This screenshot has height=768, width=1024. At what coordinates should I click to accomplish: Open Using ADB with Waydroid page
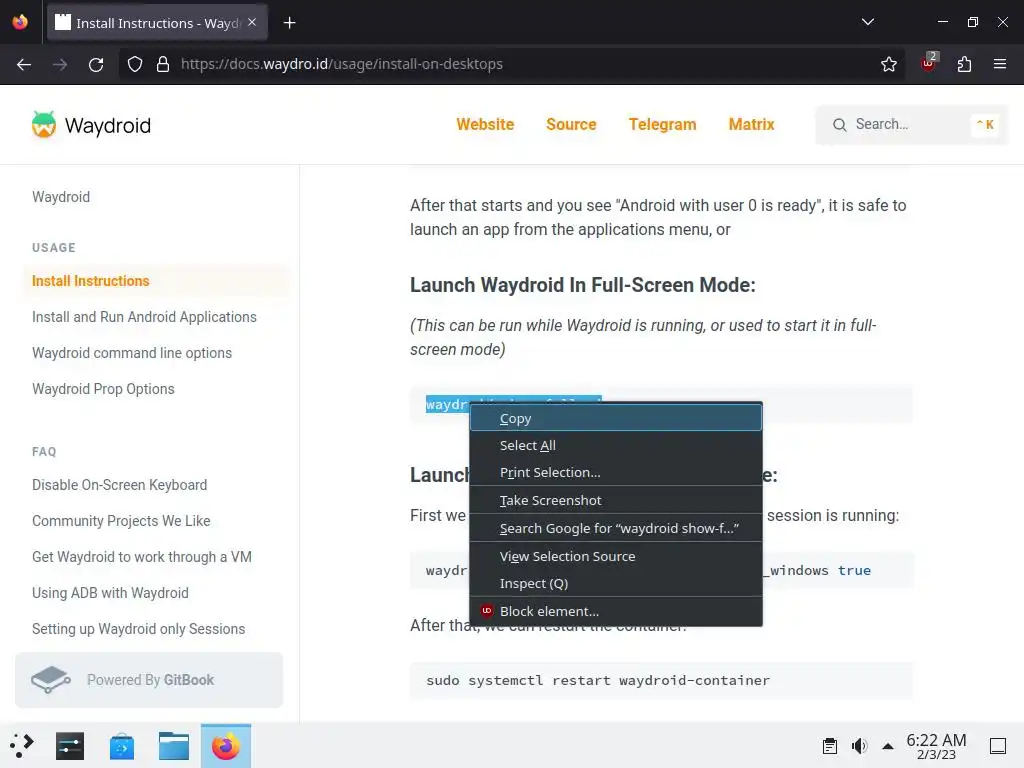110,592
